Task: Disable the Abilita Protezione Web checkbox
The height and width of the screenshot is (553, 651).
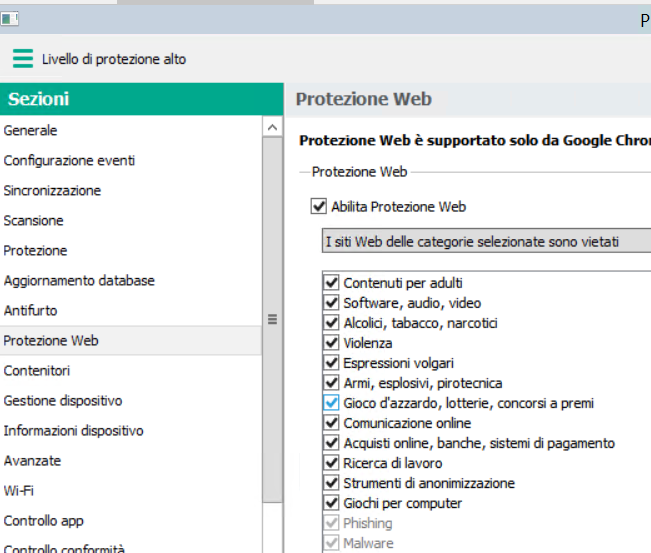Action: [319, 207]
